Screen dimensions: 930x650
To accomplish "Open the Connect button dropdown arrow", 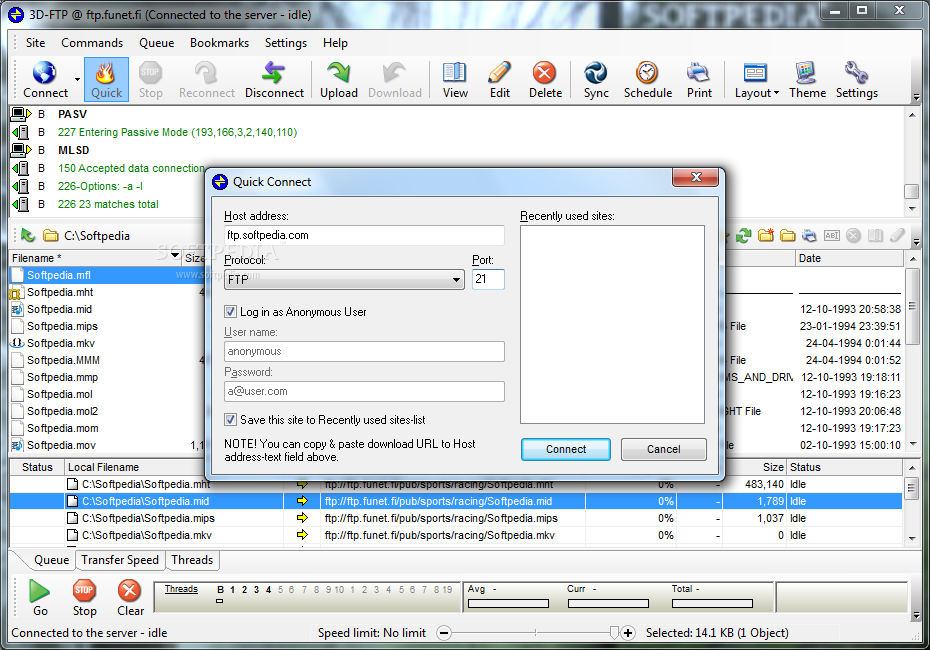I will pos(77,79).
